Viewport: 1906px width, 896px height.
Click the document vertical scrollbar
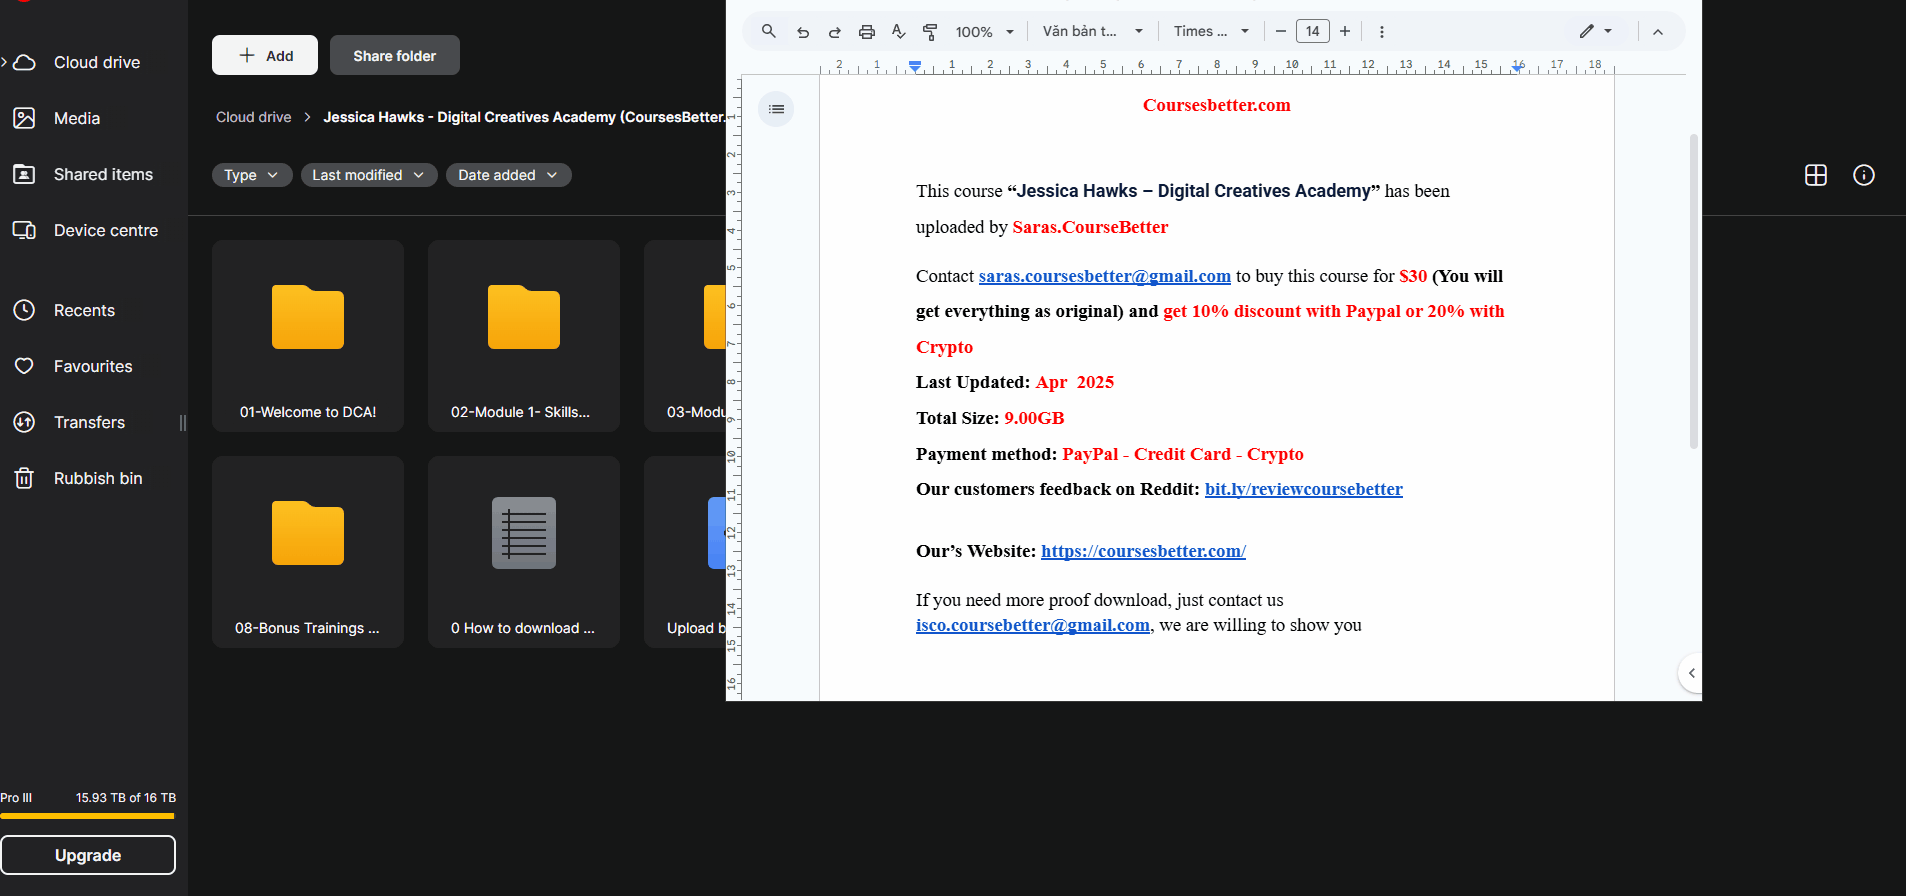point(1693,290)
